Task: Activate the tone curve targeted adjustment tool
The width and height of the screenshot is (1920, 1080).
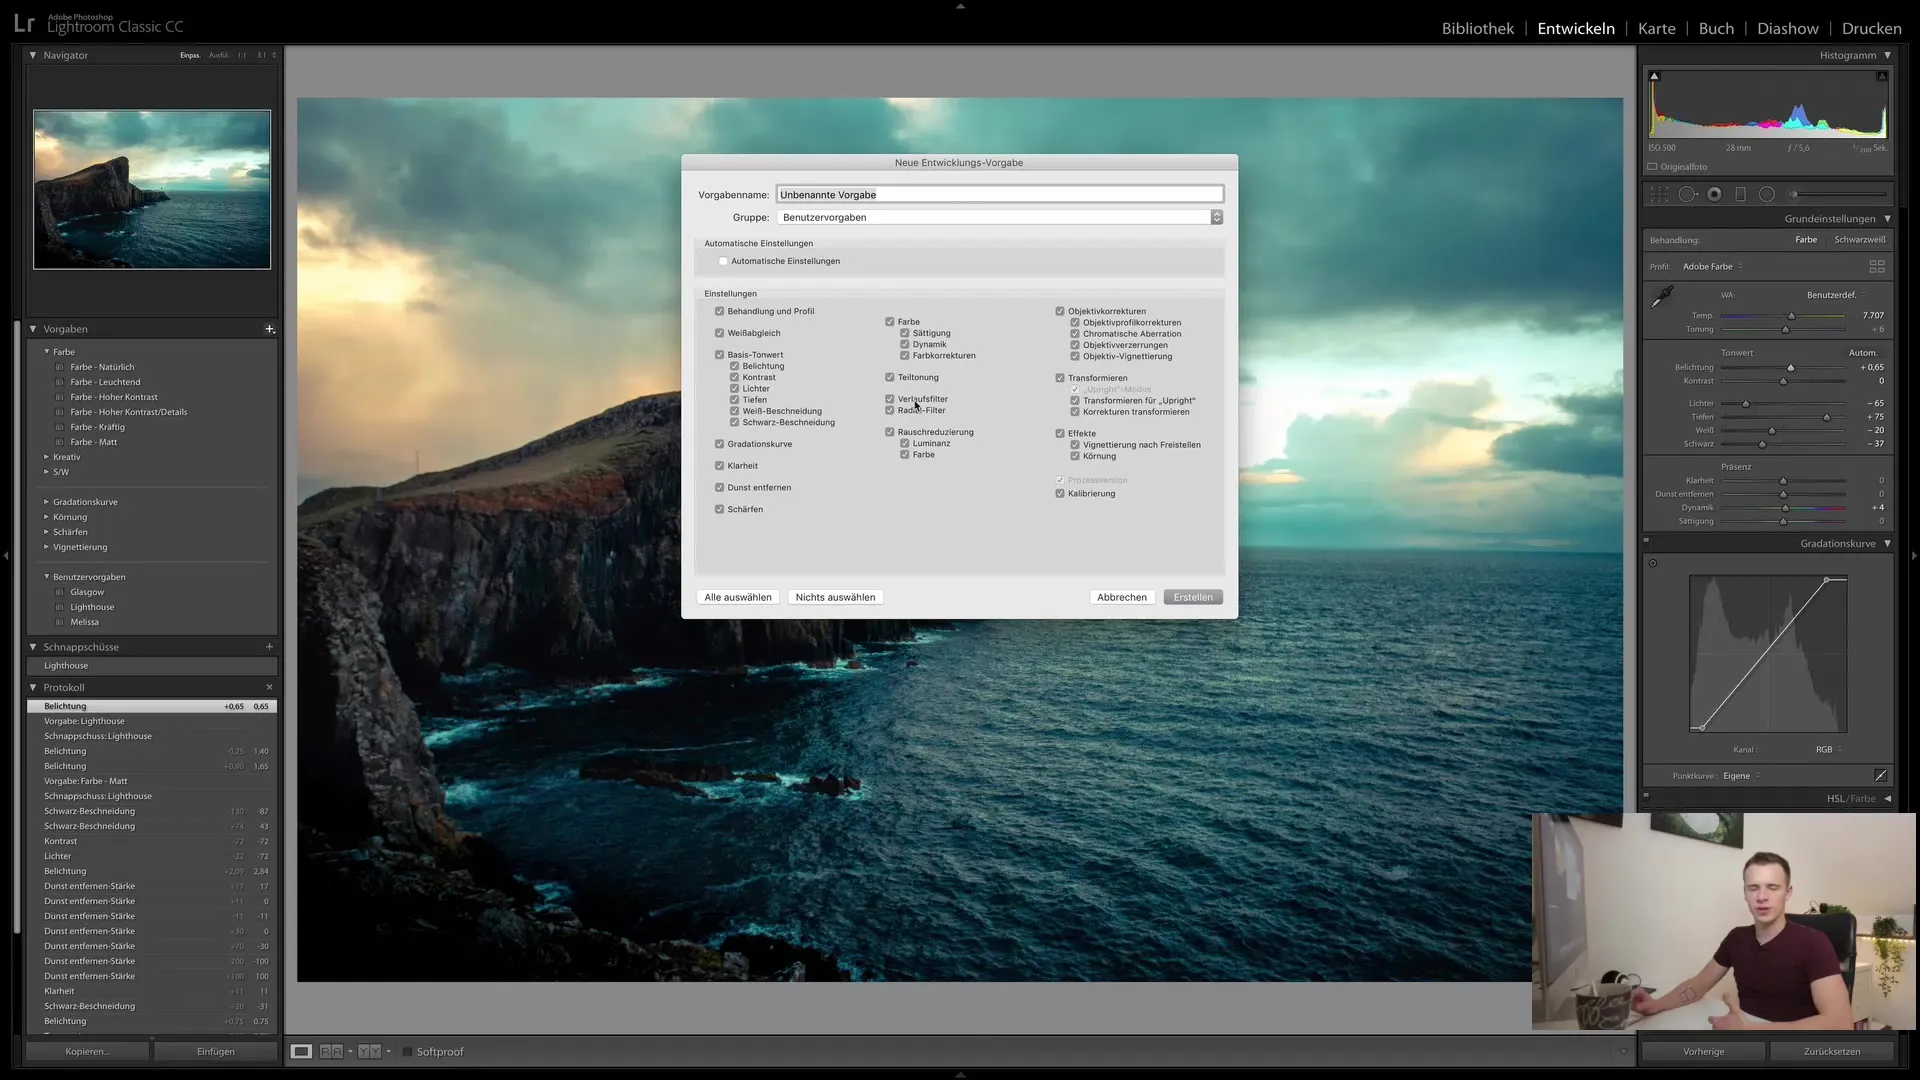Action: [1653, 563]
